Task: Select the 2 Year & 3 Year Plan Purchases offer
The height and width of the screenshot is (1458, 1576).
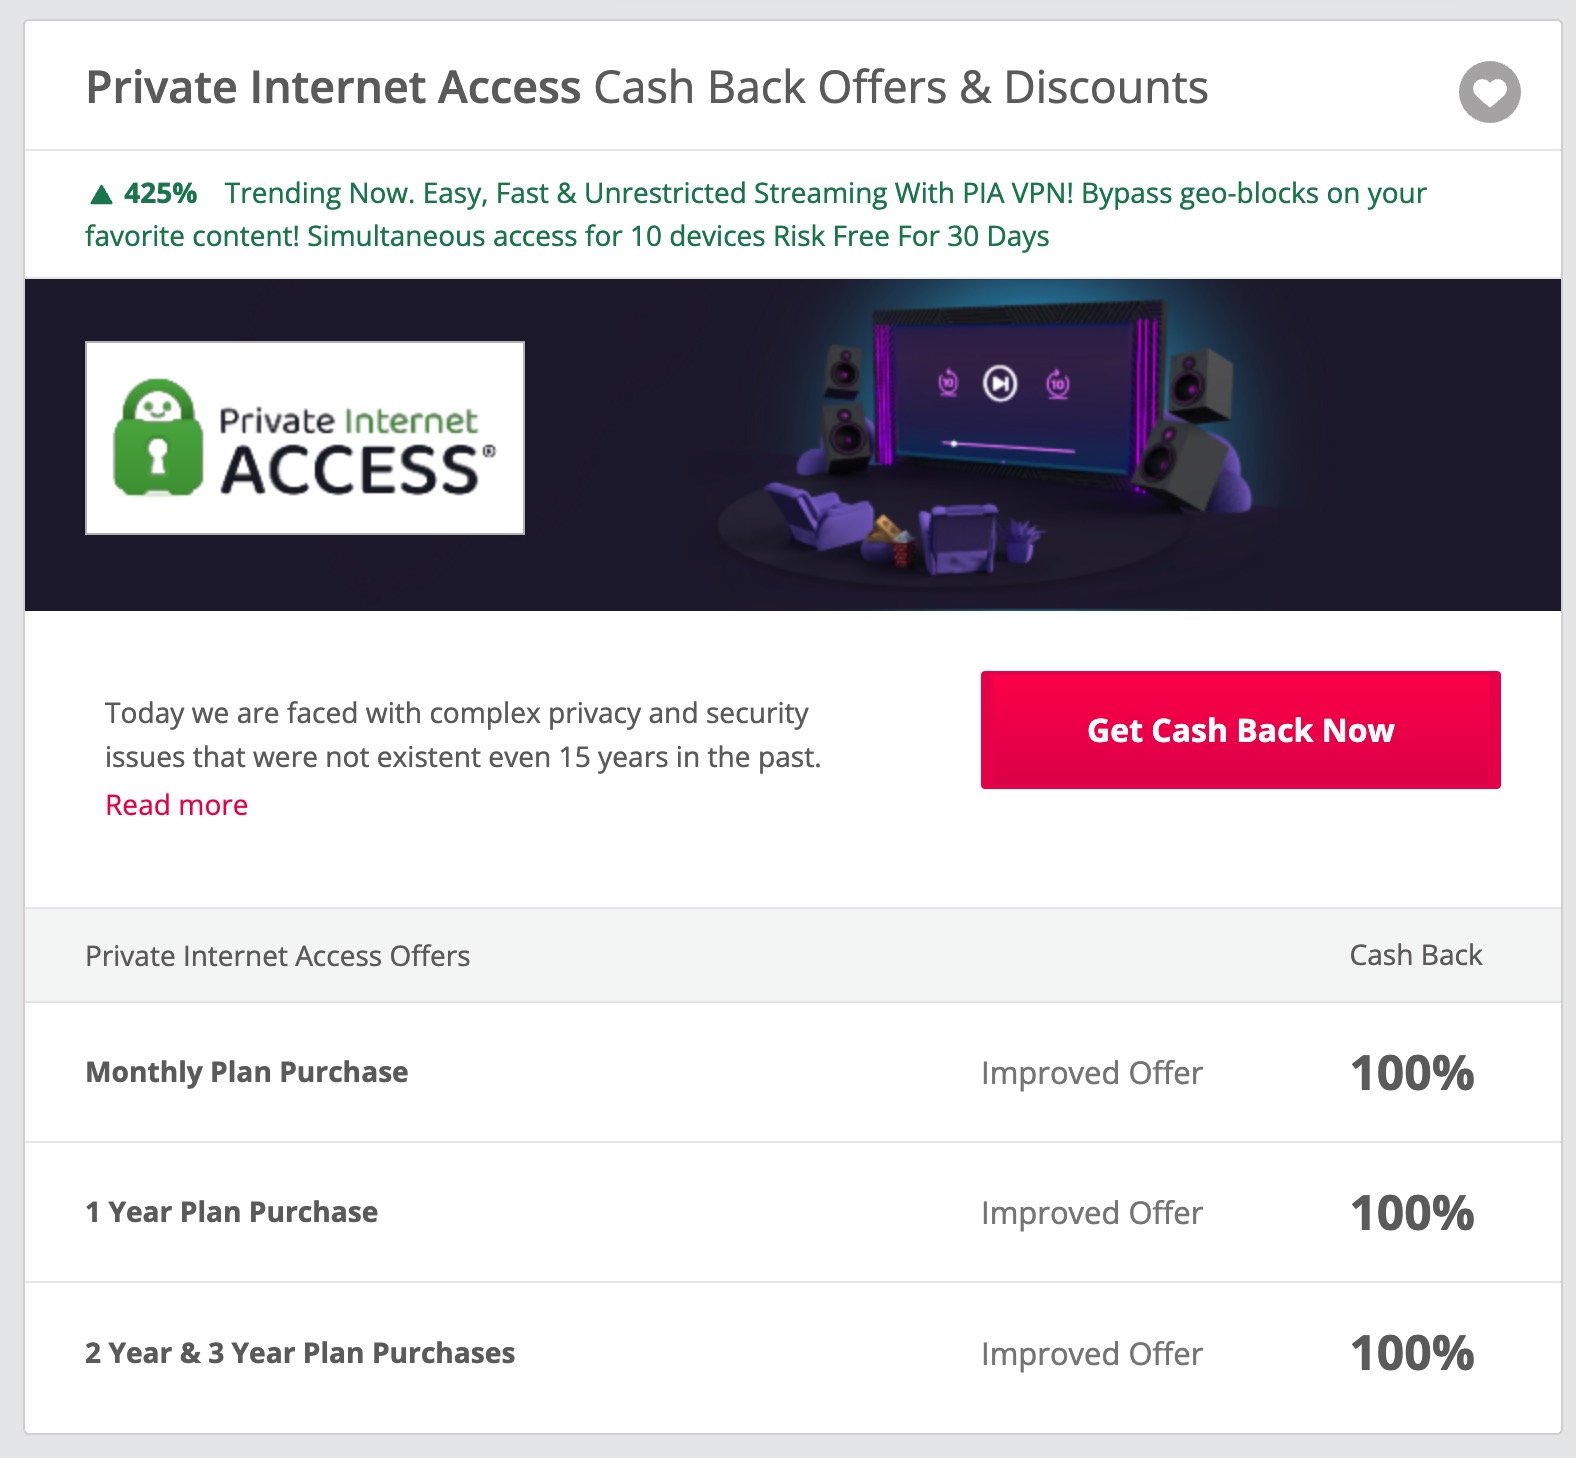Action: pos(300,1352)
